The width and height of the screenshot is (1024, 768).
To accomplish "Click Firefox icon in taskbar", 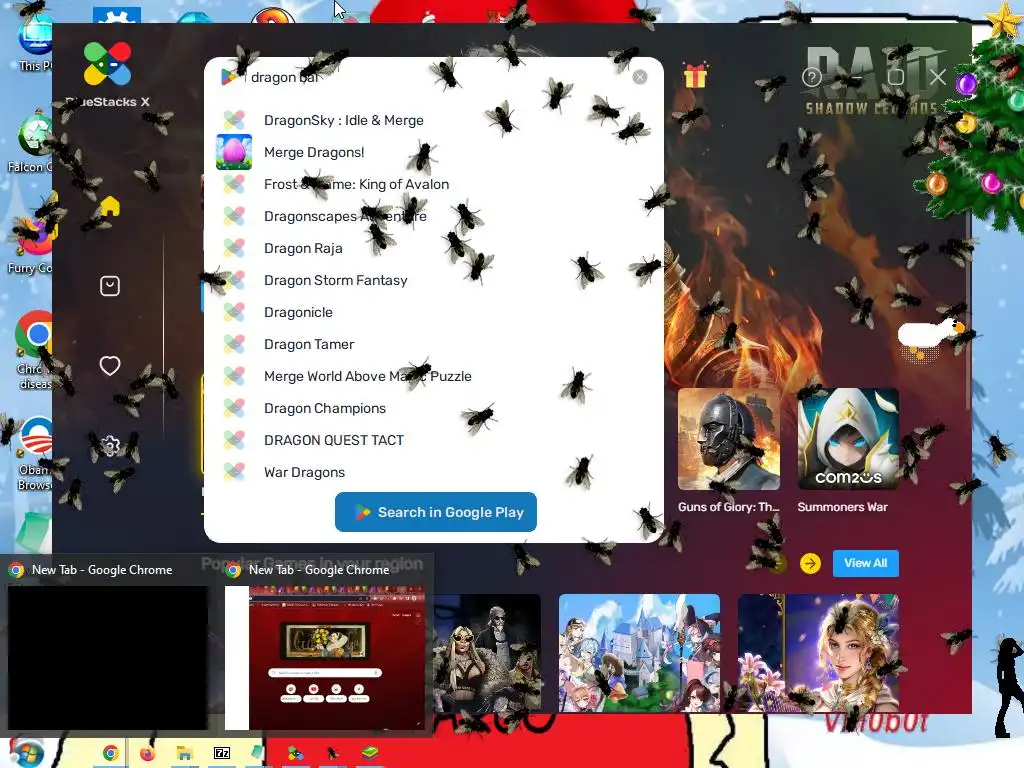I will pos(148,753).
